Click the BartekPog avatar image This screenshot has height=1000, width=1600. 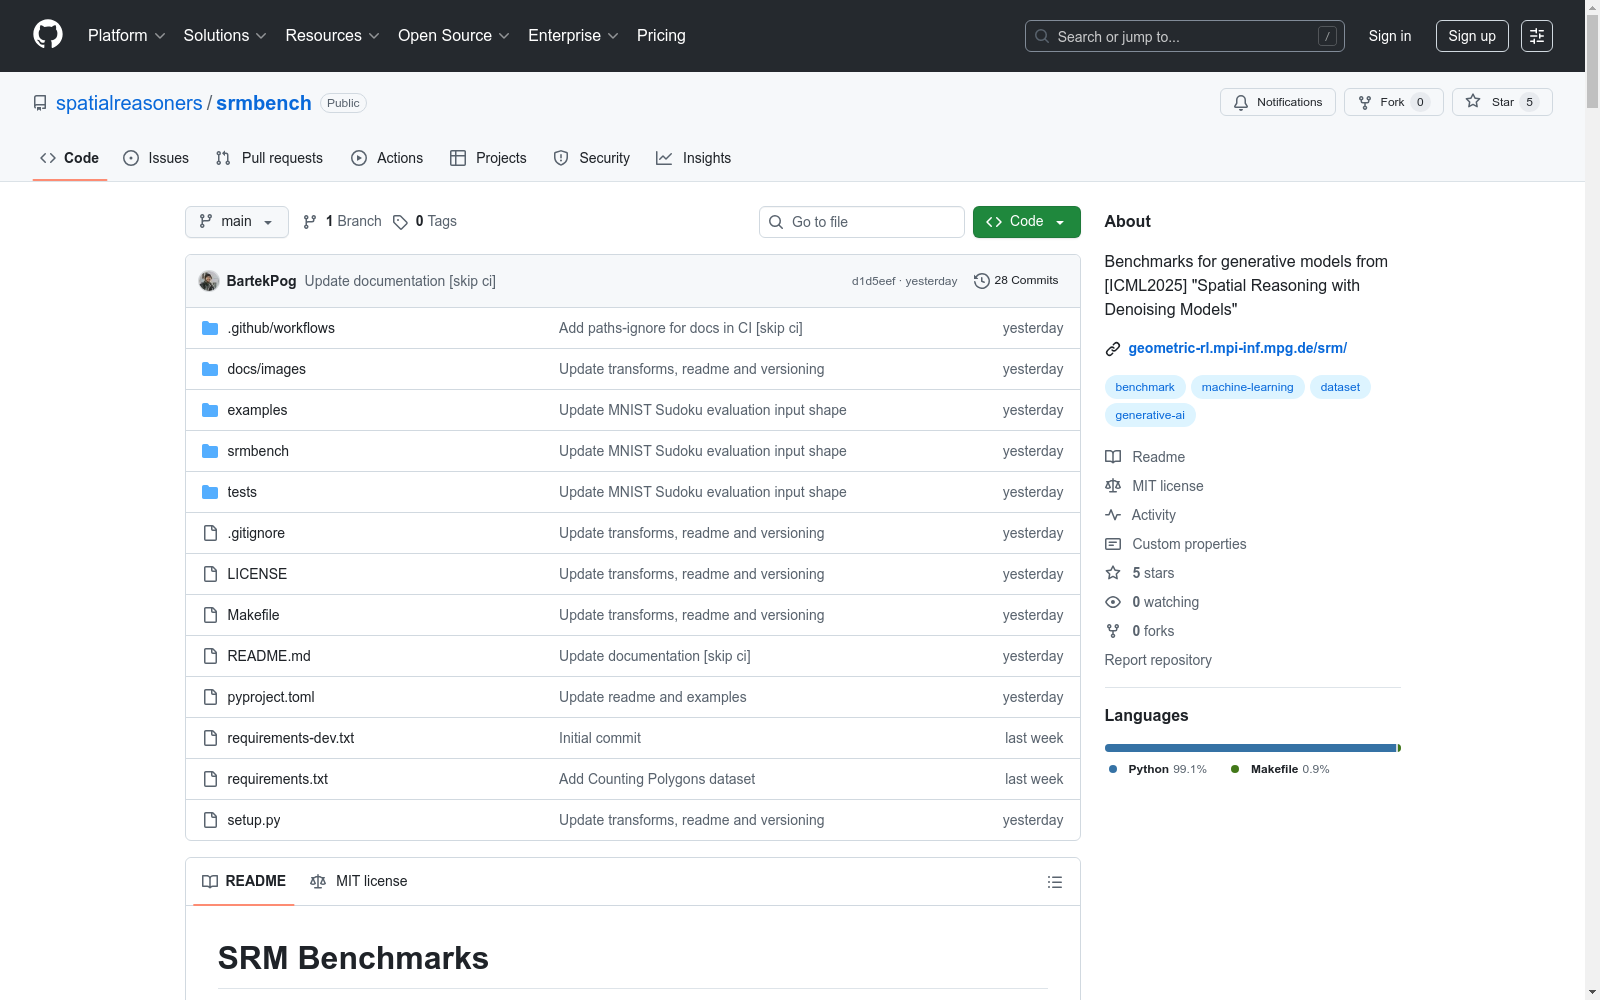point(209,281)
